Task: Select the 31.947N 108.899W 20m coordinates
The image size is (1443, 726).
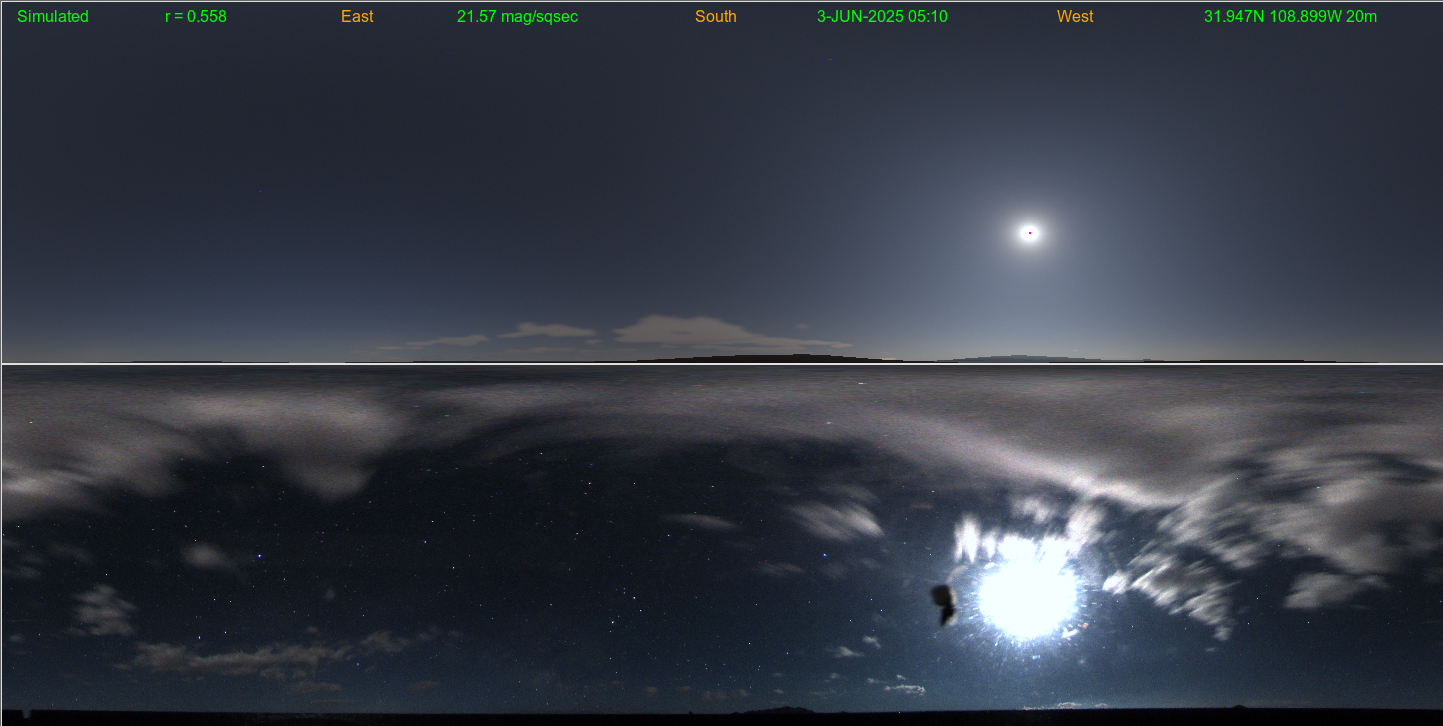Action: 1290,17
